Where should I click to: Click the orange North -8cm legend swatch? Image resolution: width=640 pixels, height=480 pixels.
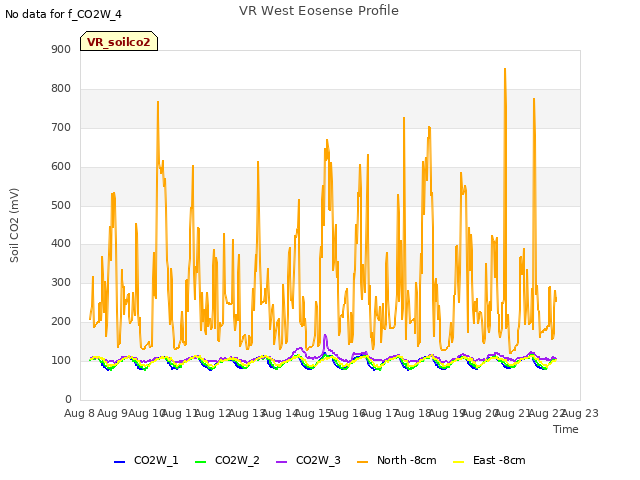pyautogui.click(x=362, y=462)
